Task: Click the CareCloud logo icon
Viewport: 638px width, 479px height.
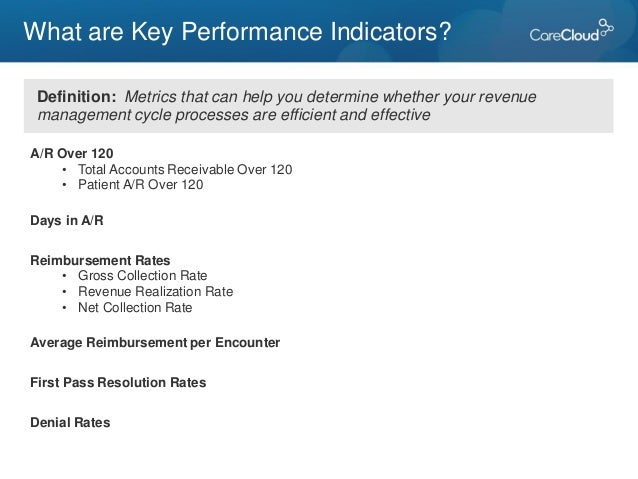Action: click(x=572, y=31)
